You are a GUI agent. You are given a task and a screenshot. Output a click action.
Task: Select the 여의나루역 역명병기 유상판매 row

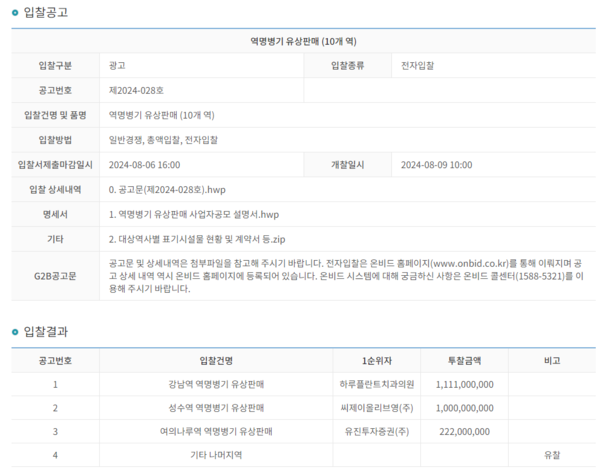pos(303,432)
